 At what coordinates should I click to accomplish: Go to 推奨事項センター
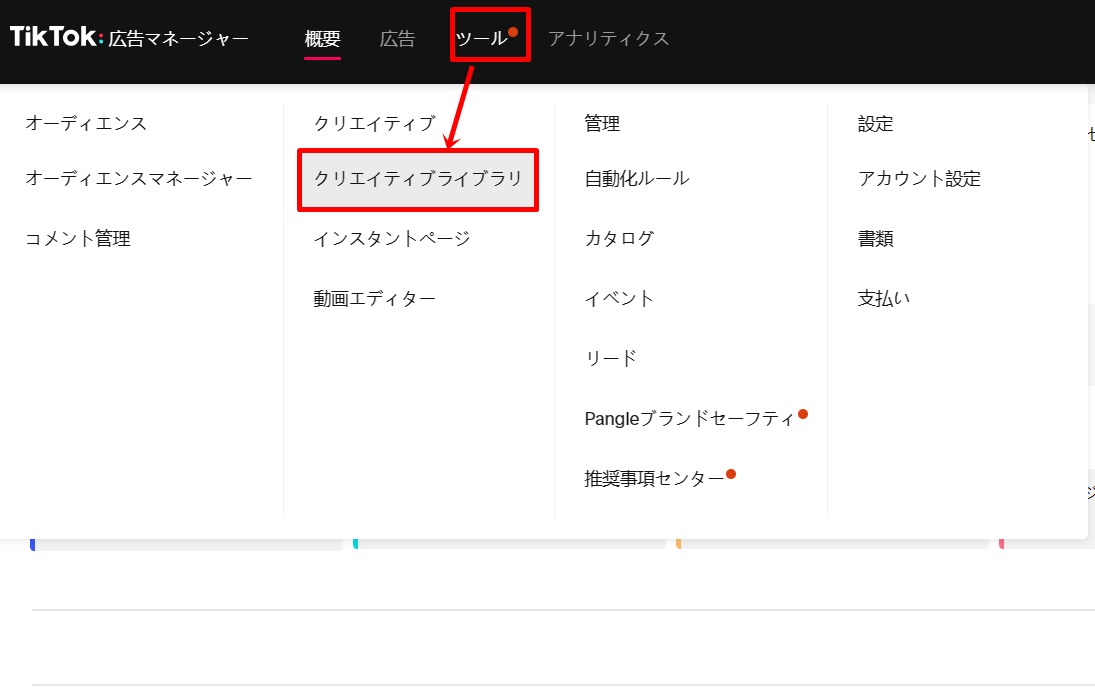[x=654, y=479]
